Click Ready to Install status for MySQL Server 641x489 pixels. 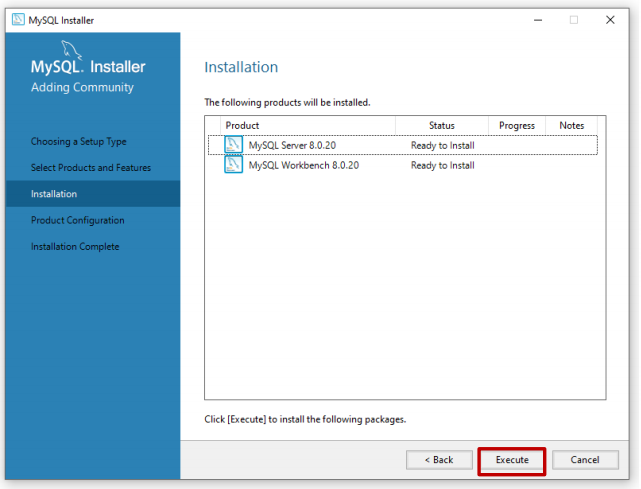point(443,145)
